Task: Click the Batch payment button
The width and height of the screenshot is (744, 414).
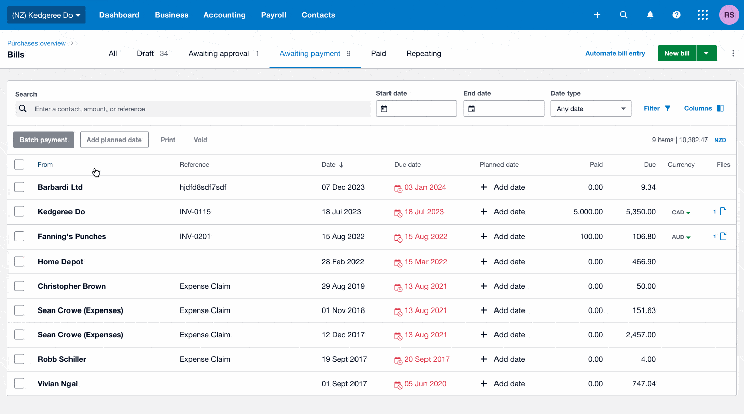Action: coord(43,139)
